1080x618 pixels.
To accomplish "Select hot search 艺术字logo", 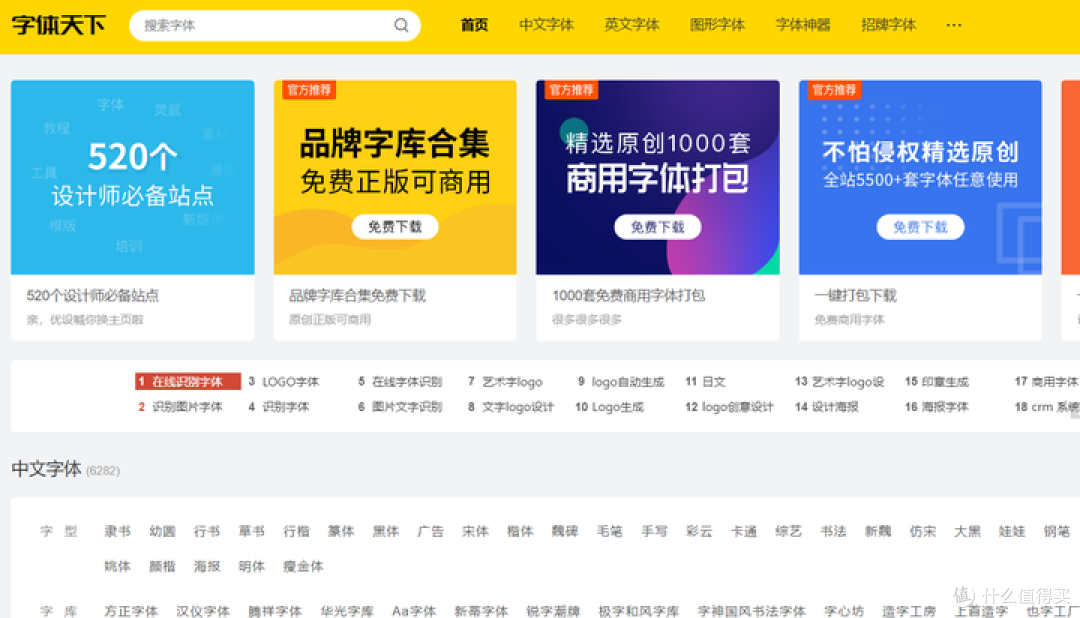I will [512, 382].
